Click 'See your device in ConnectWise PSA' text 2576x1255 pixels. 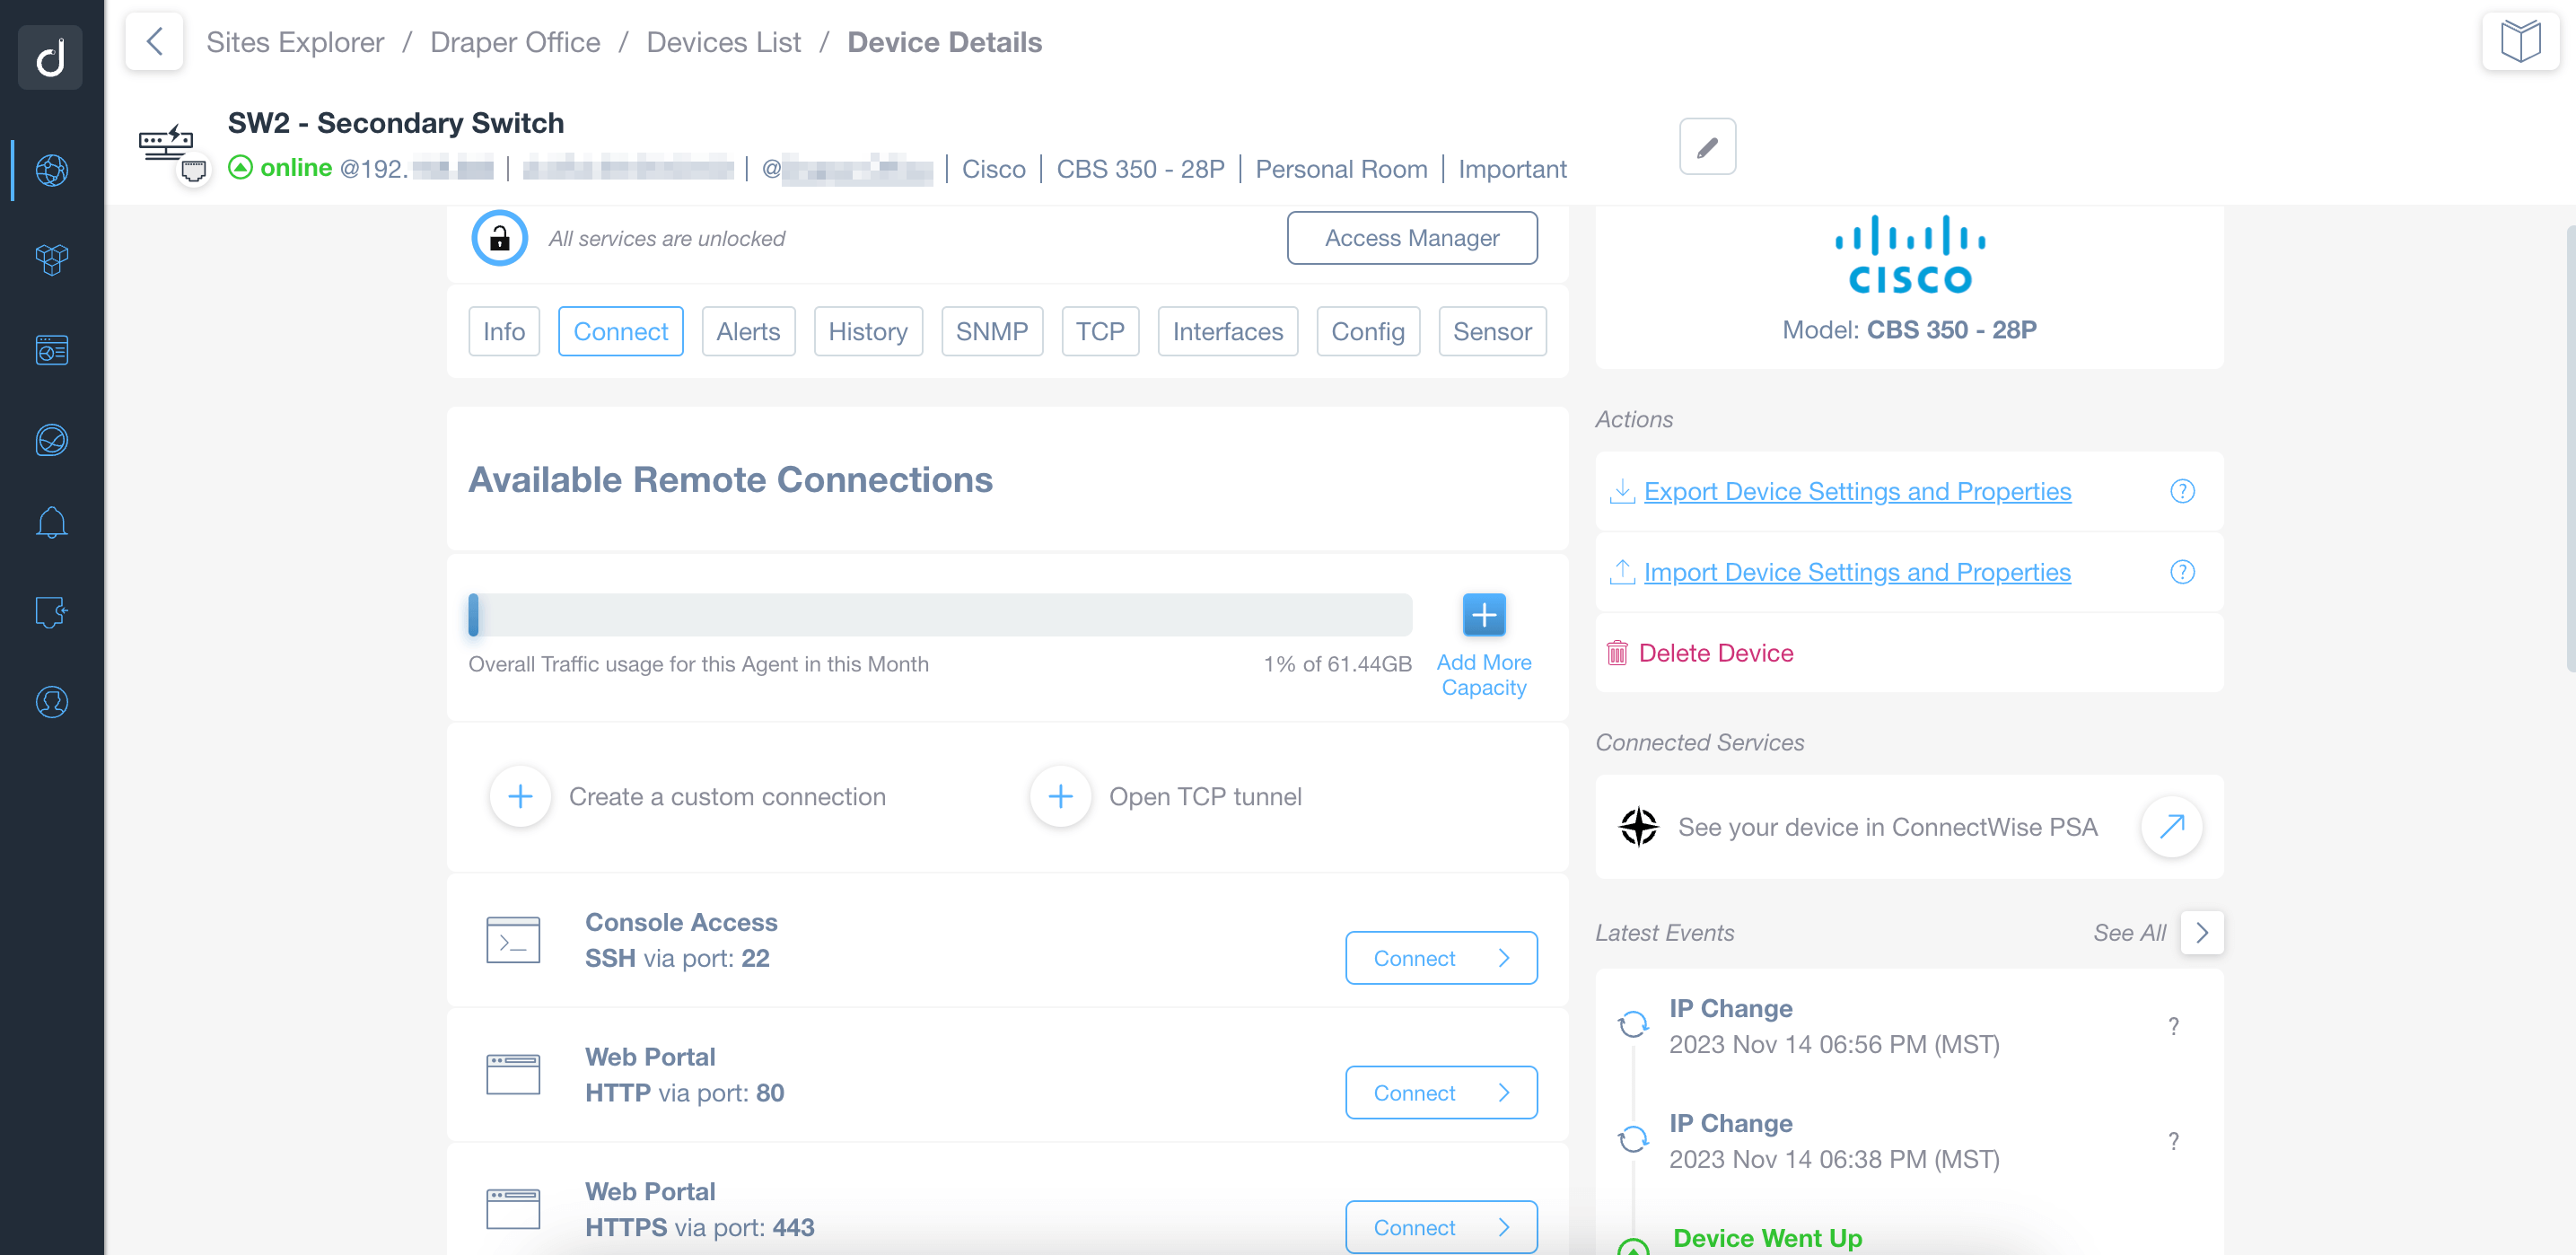(x=1887, y=828)
